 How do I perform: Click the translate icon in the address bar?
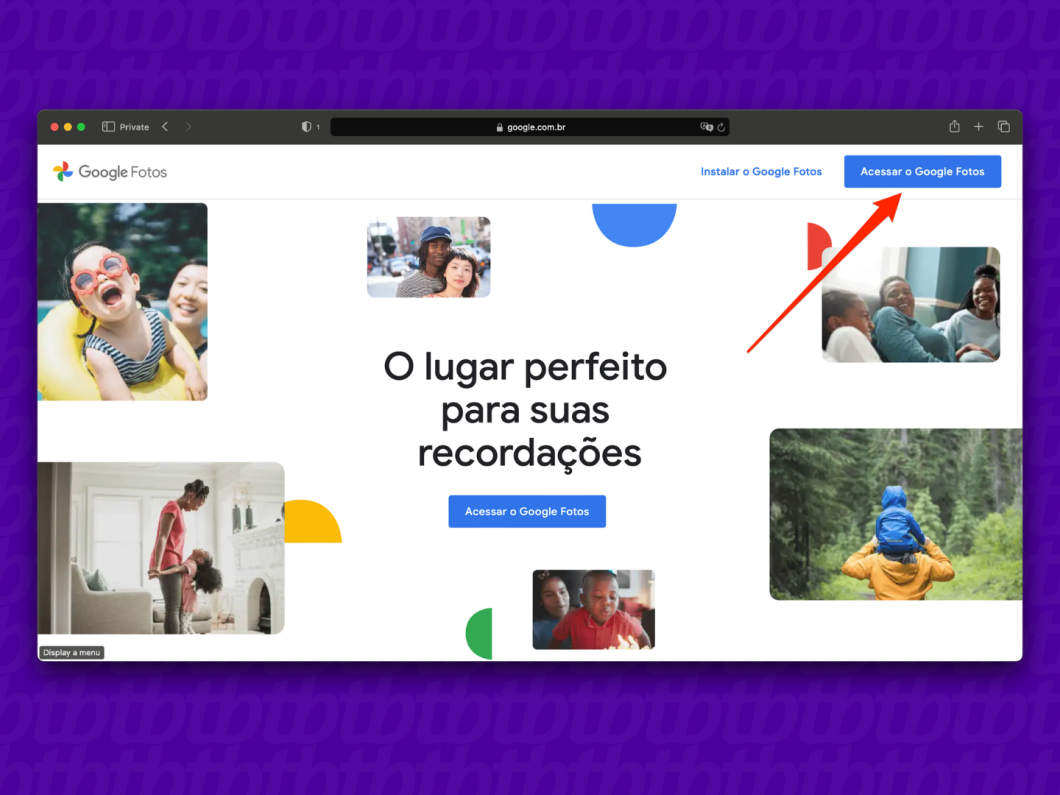pyautogui.click(x=705, y=127)
